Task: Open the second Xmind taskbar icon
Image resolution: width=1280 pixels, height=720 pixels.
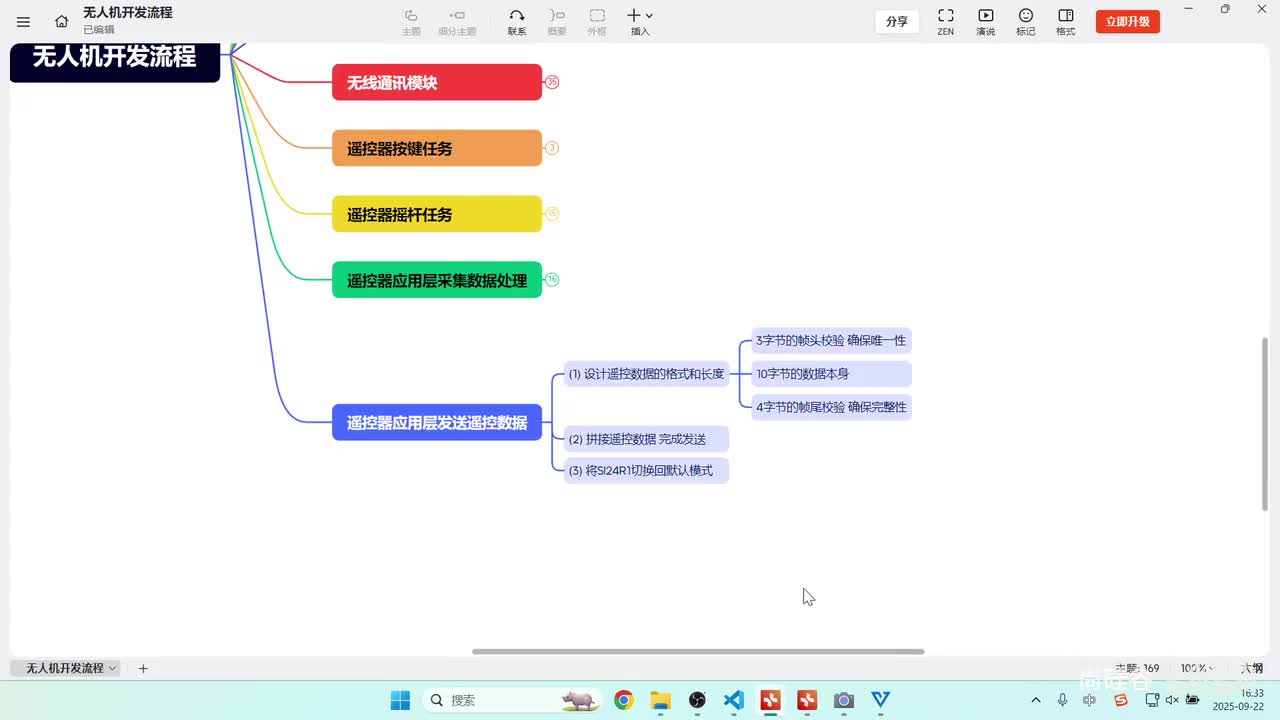Action: [807, 700]
